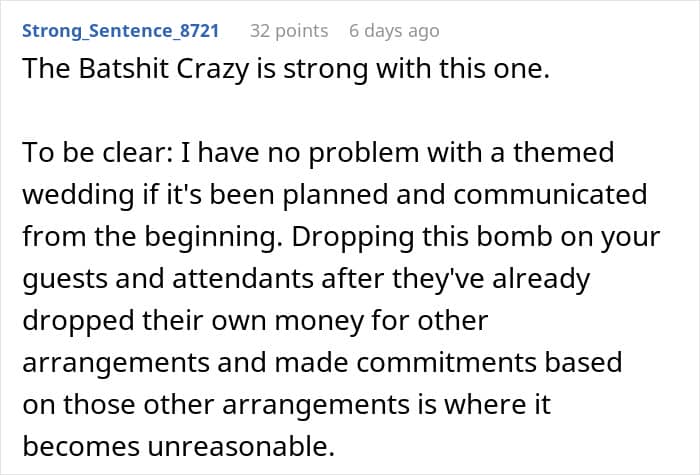Click the 32 points score
The image size is (700, 475).
click(x=289, y=31)
